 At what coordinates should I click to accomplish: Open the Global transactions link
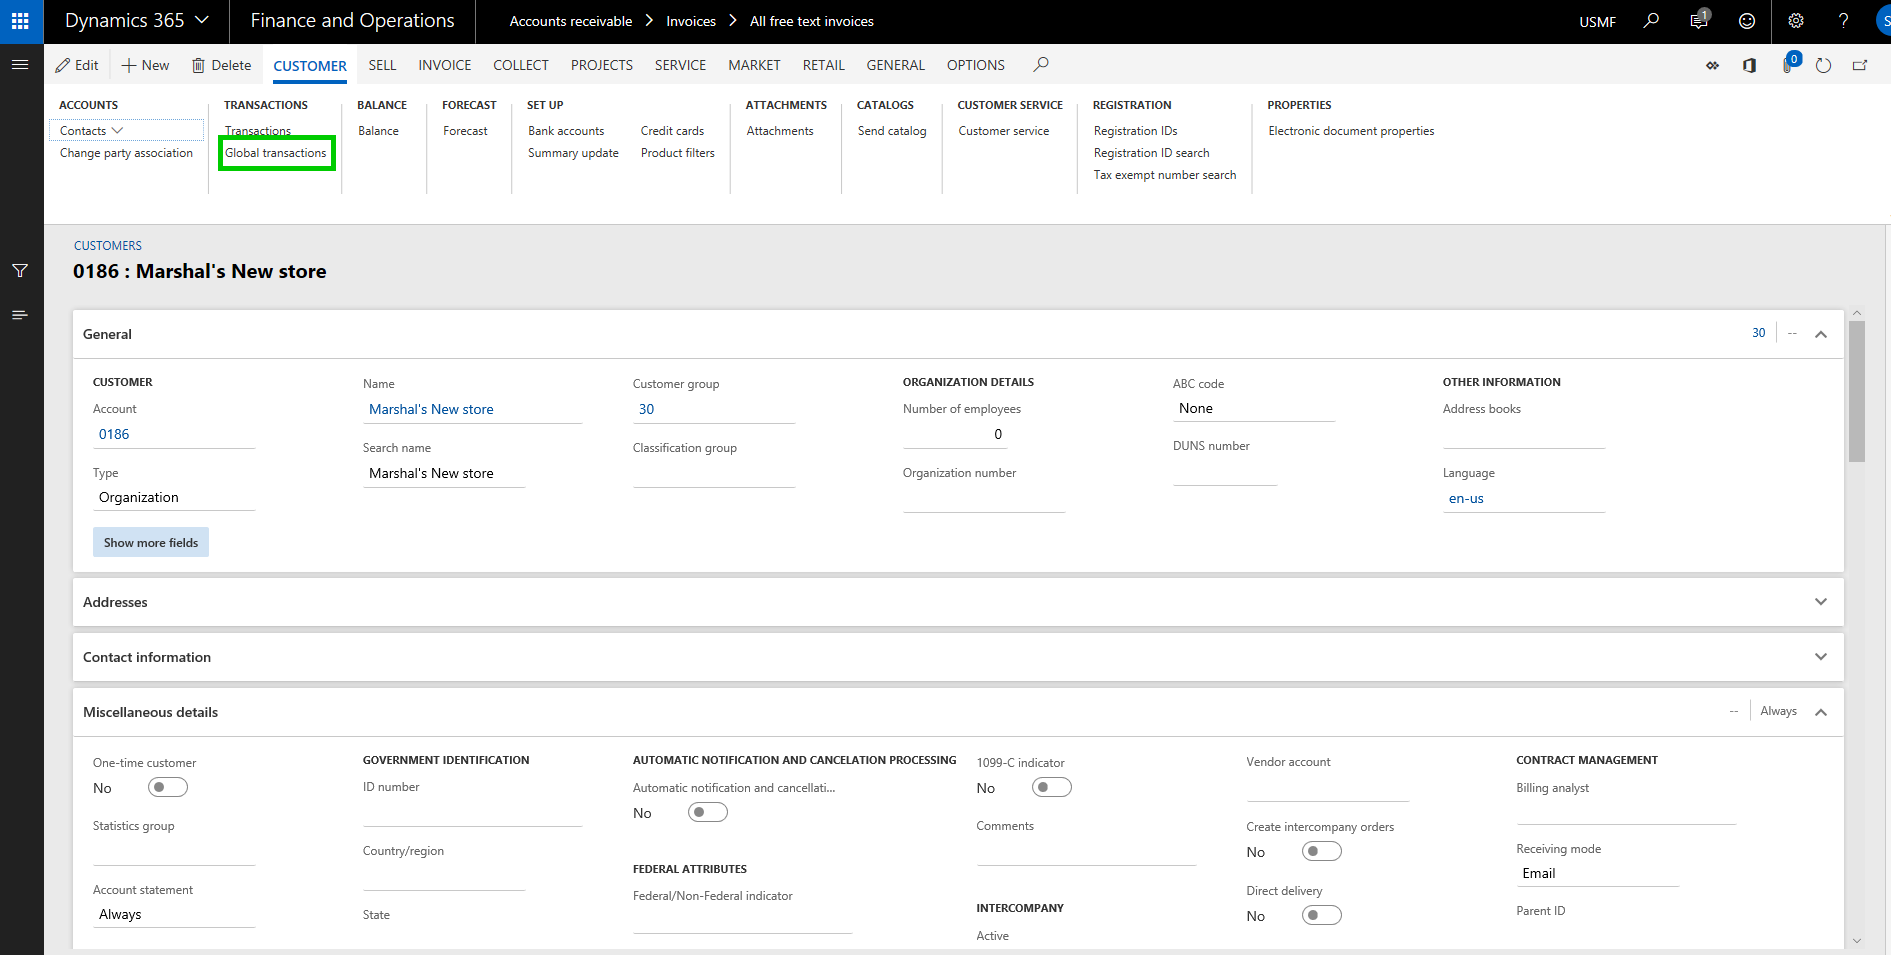pos(276,153)
